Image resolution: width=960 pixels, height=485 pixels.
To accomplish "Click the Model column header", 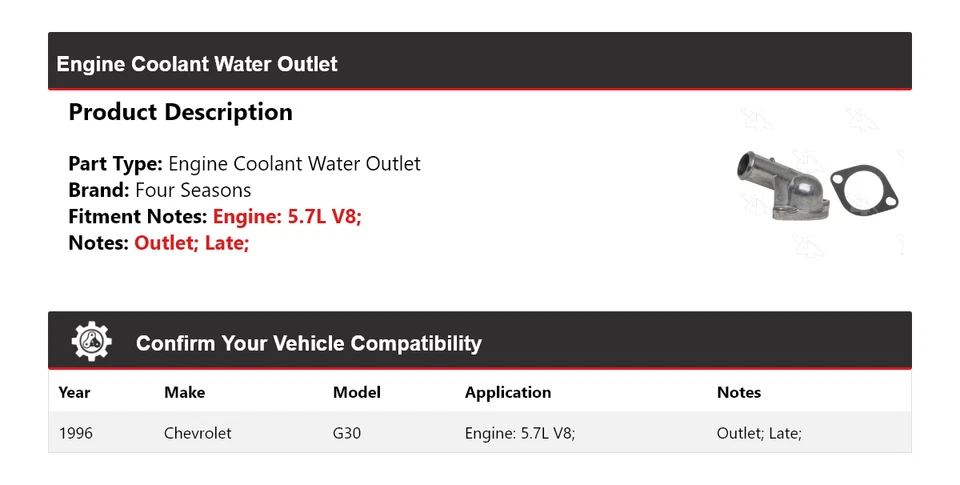I will (356, 393).
